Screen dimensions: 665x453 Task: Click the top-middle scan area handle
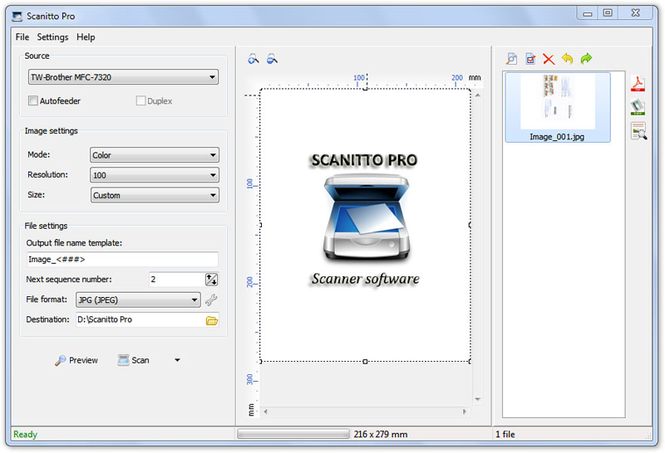[x=365, y=89]
